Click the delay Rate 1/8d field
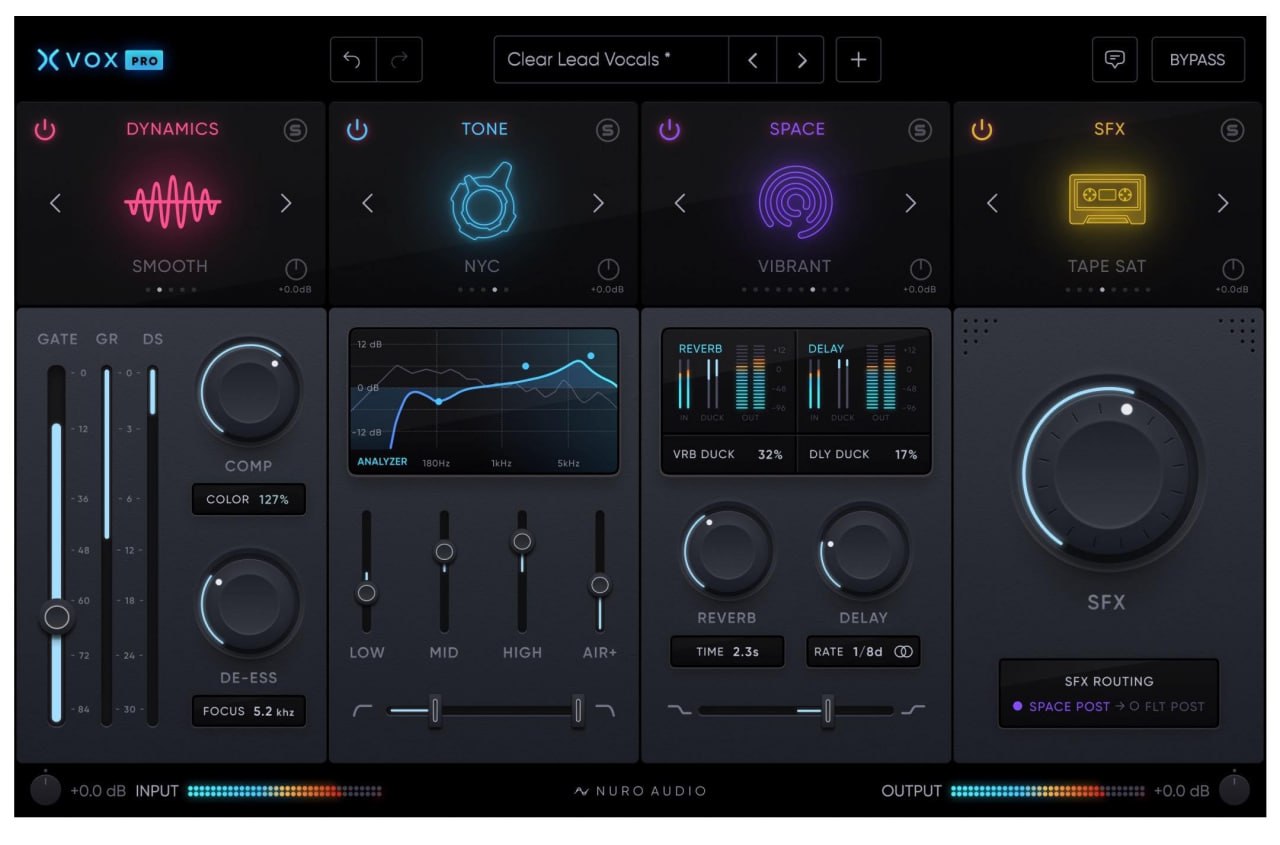This screenshot has height=845, width=1280. 863,651
